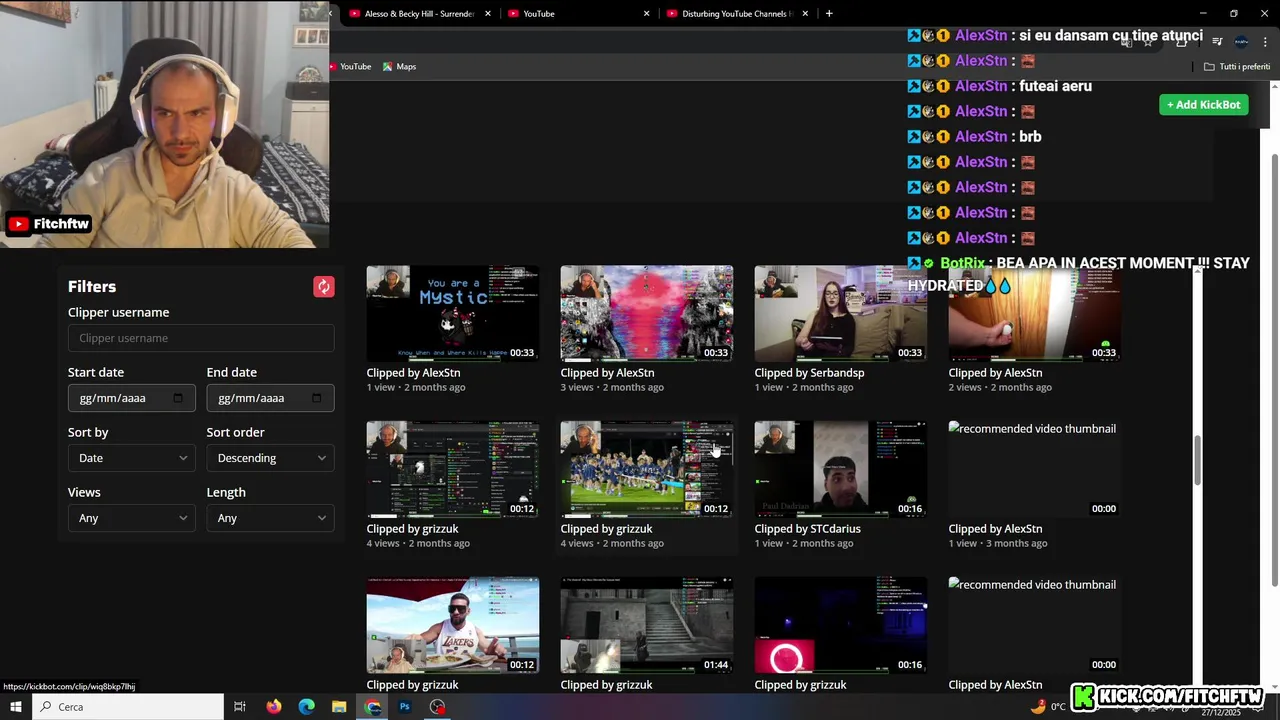Open the clip by STCdarius
The image size is (1280, 720).
pos(841,469)
